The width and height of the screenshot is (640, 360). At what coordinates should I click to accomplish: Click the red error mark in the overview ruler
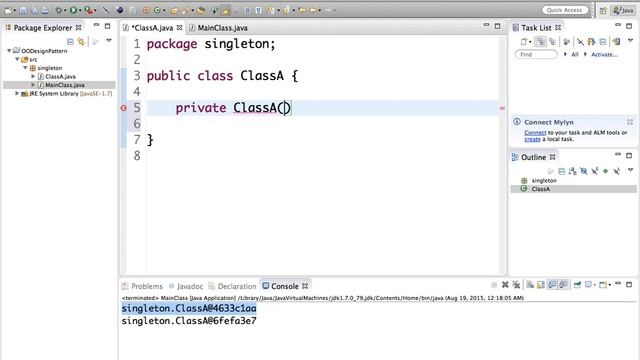502,108
